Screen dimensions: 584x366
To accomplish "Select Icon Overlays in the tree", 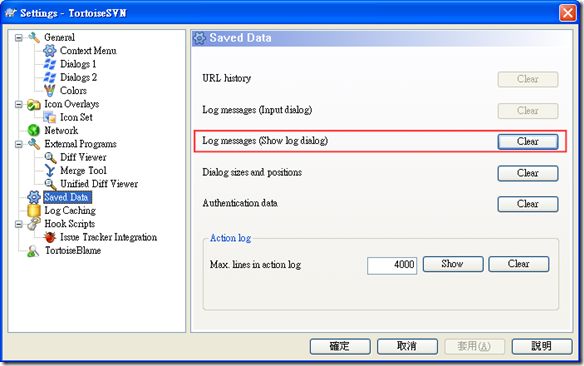I will [x=72, y=104].
